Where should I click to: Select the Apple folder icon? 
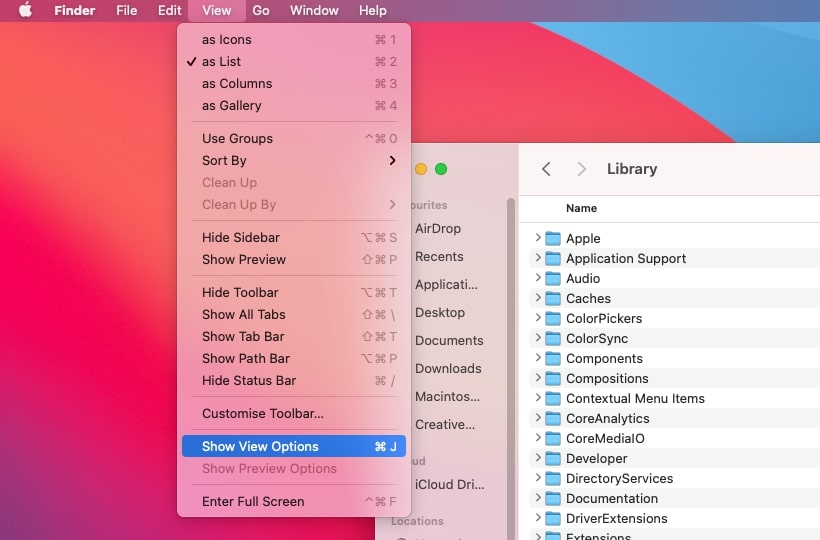(553, 238)
